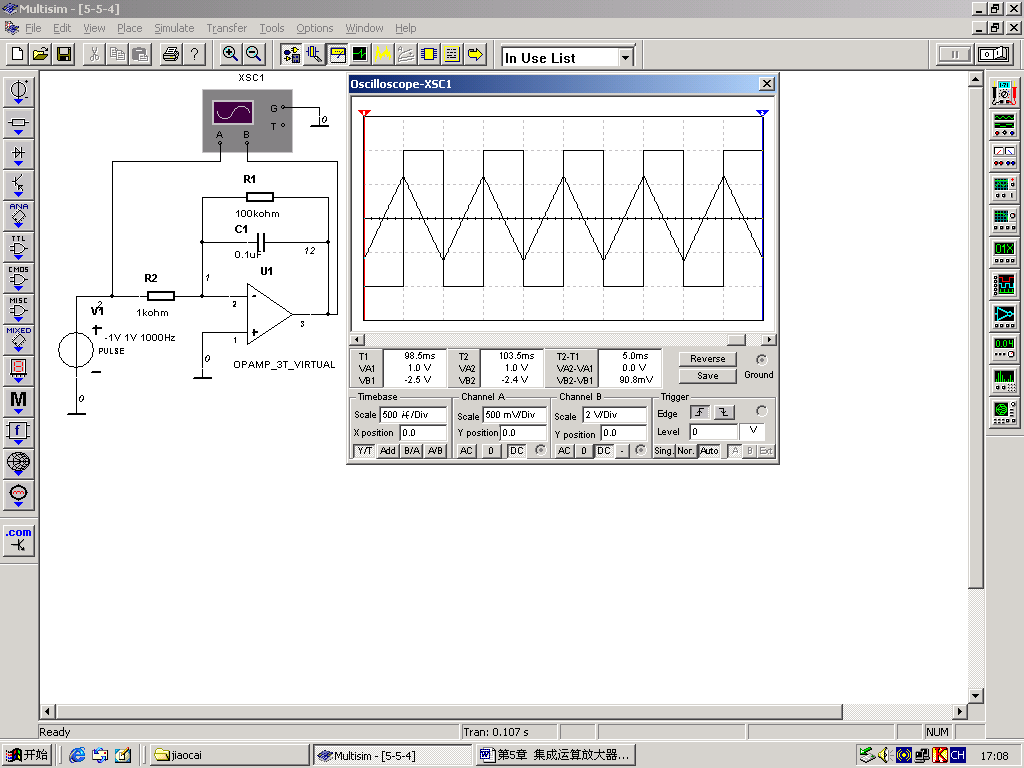Select the Oscilloscope instrument icon
The height and width of the screenshot is (768, 1024).
tap(1004, 188)
